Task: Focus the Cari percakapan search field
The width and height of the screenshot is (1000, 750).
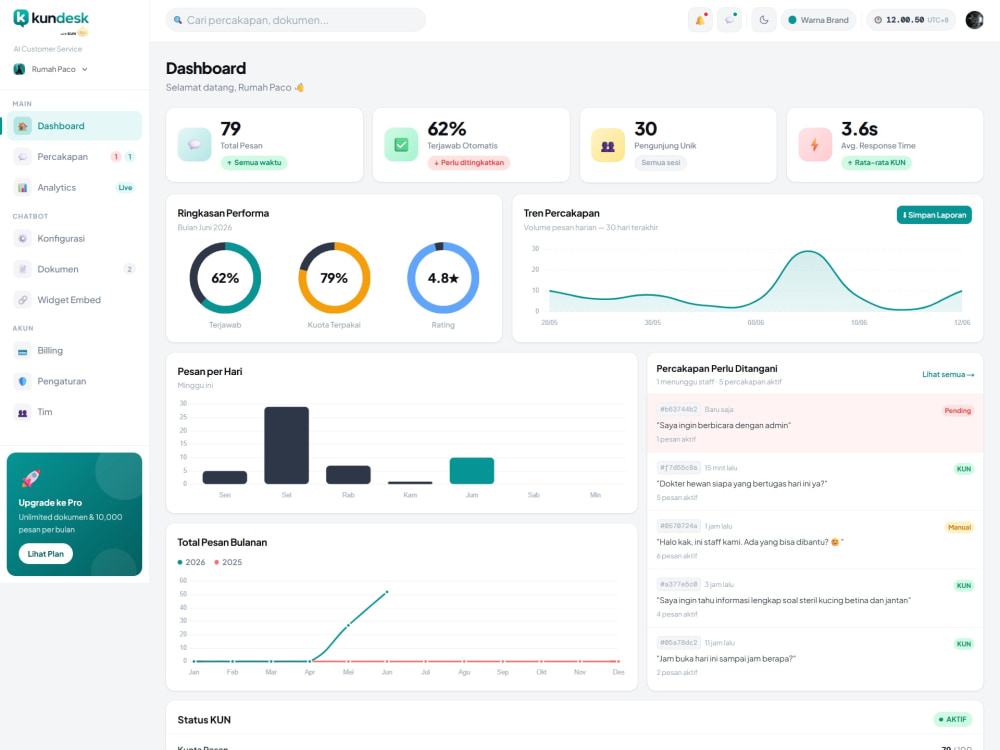Action: [x=296, y=20]
